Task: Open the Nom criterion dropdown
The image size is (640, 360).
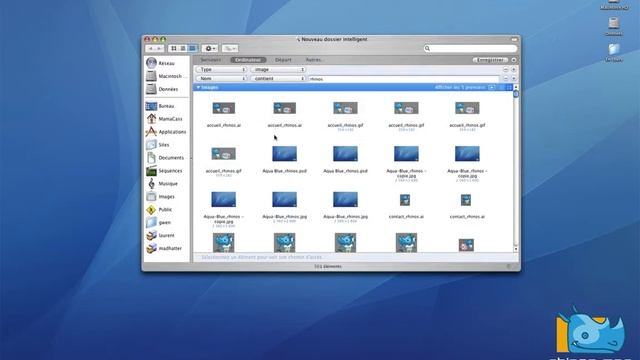Action: (x=221, y=78)
